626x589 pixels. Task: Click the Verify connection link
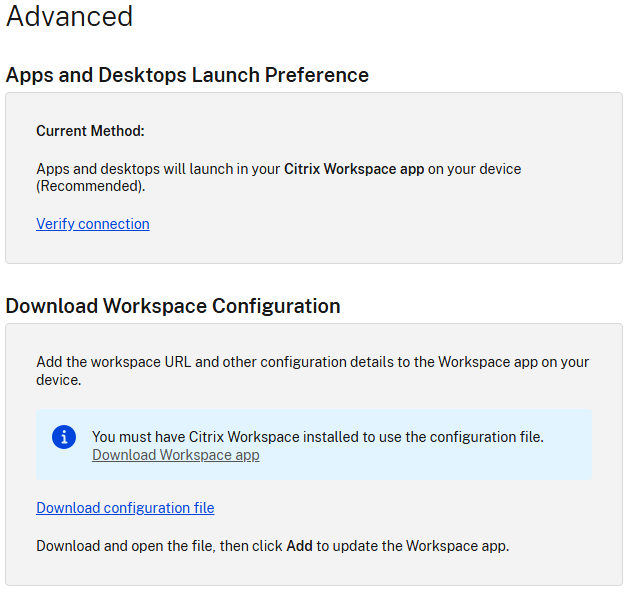coord(93,224)
